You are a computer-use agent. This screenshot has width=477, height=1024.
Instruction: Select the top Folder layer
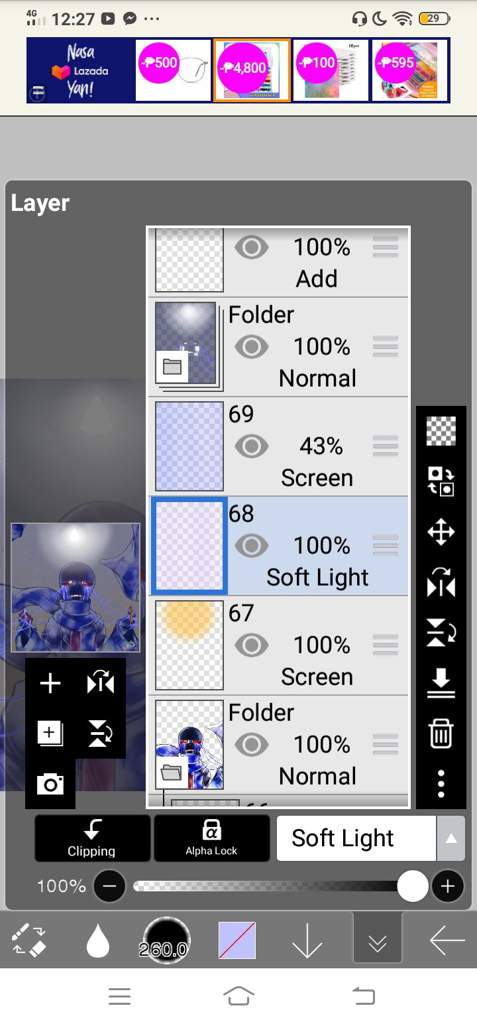279,346
